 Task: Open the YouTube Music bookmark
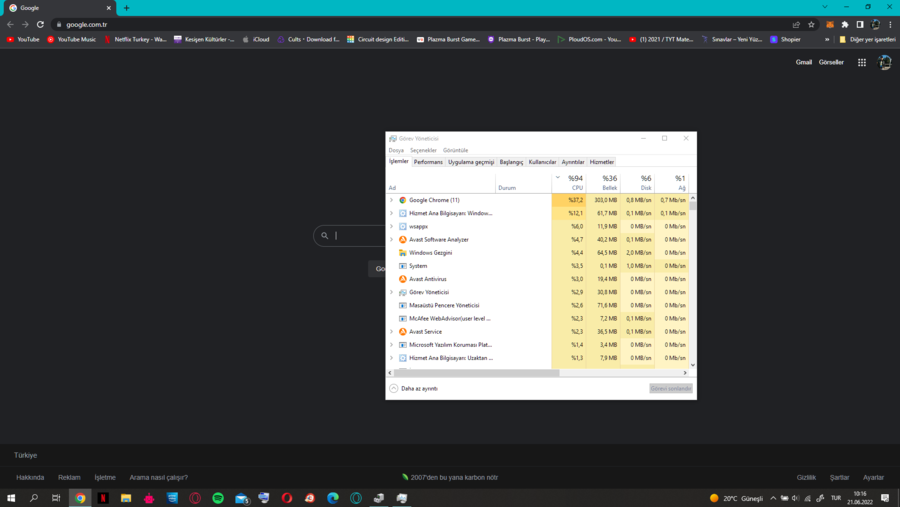click(72, 40)
